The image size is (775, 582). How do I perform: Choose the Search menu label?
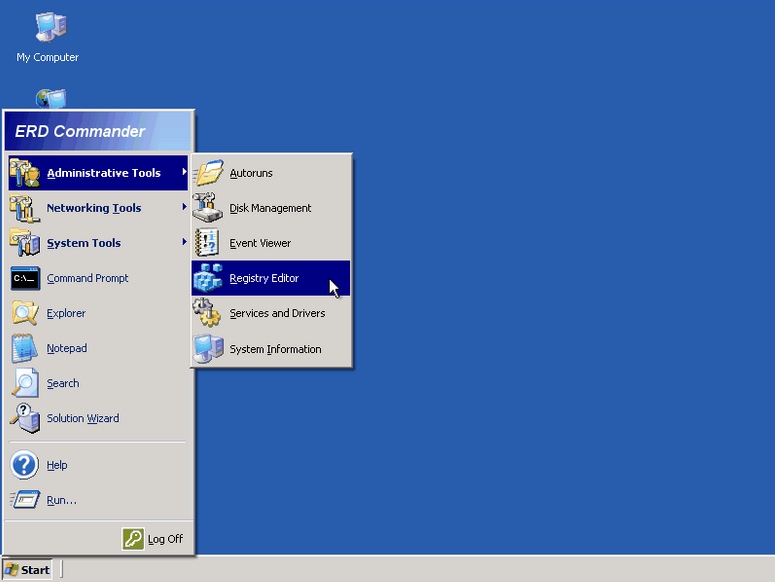[x=63, y=383]
